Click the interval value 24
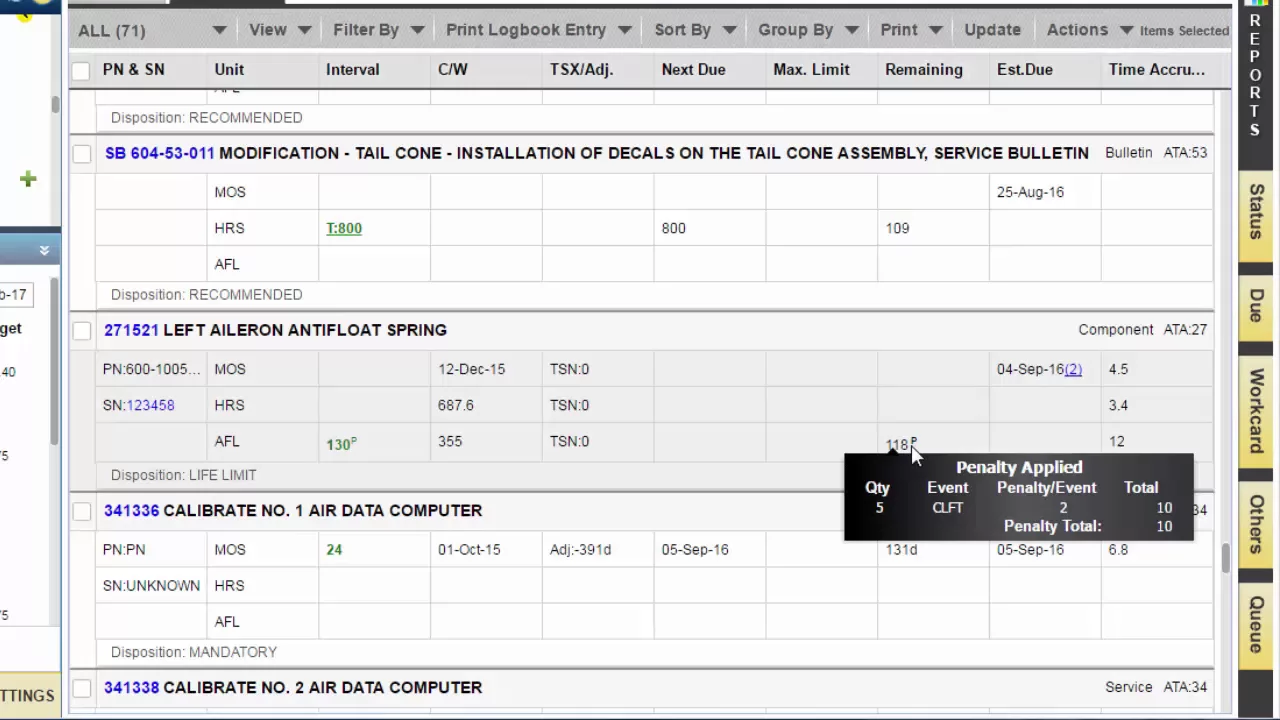 [x=334, y=550]
